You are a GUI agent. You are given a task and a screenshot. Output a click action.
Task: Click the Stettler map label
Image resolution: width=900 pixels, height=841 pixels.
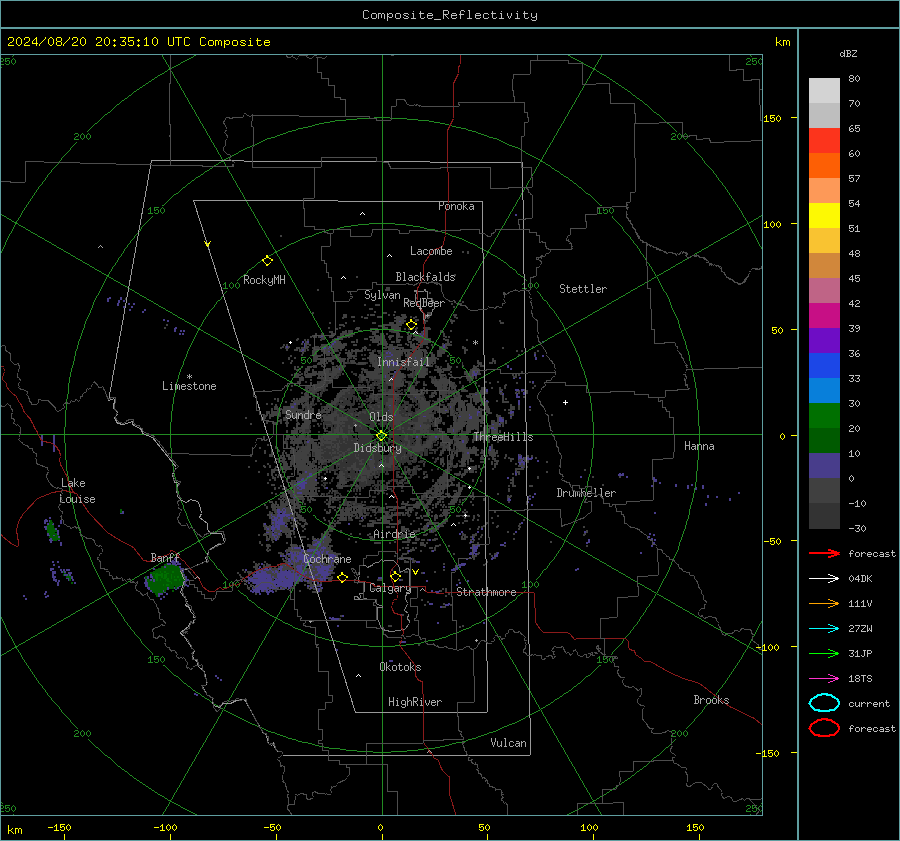click(583, 289)
